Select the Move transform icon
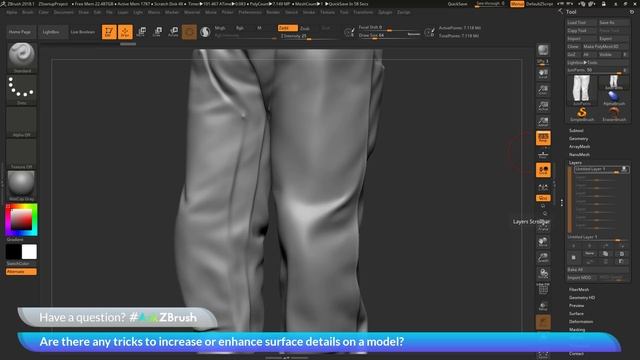 [141, 32]
